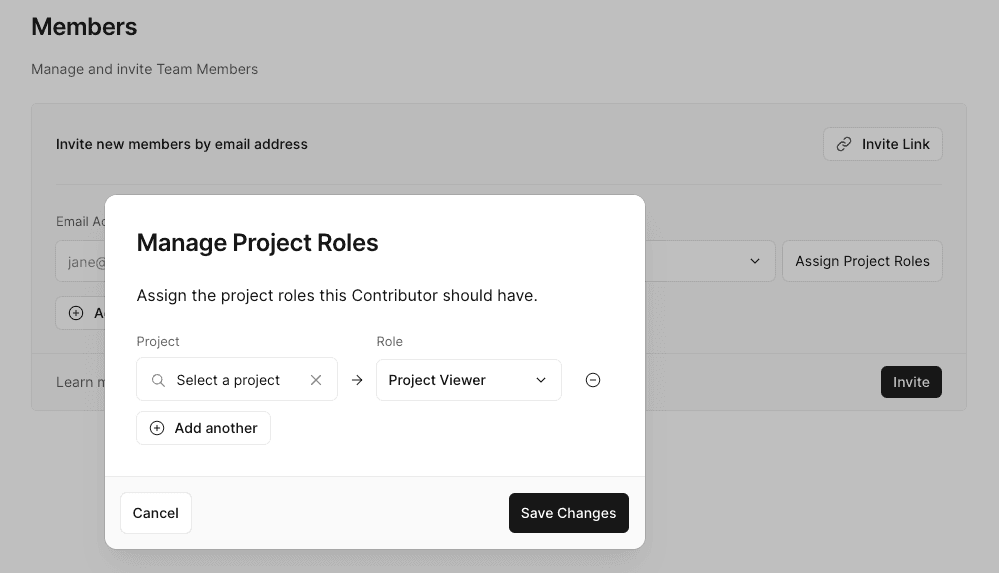Click the plus icon below the email field
Image resolution: width=999 pixels, height=573 pixels.
pyautogui.click(x=76, y=313)
